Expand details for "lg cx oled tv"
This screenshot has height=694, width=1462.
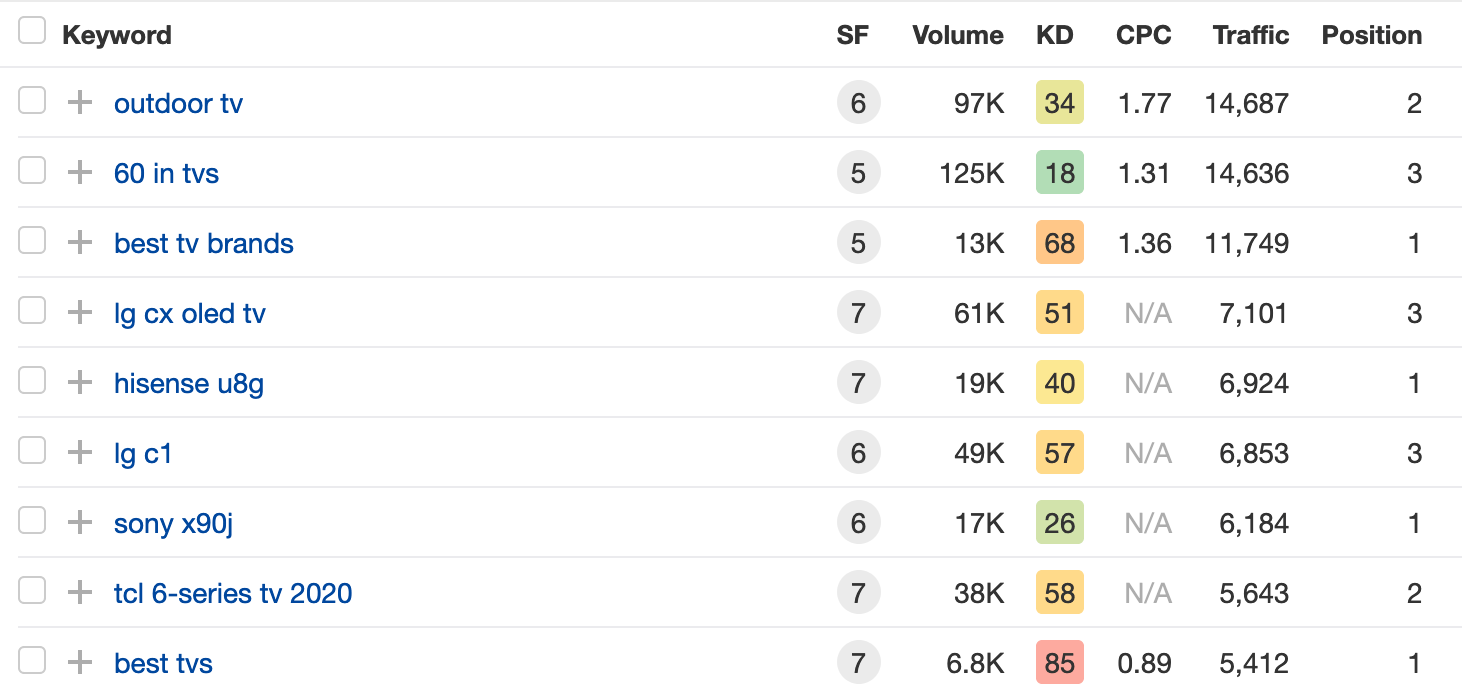[78, 313]
